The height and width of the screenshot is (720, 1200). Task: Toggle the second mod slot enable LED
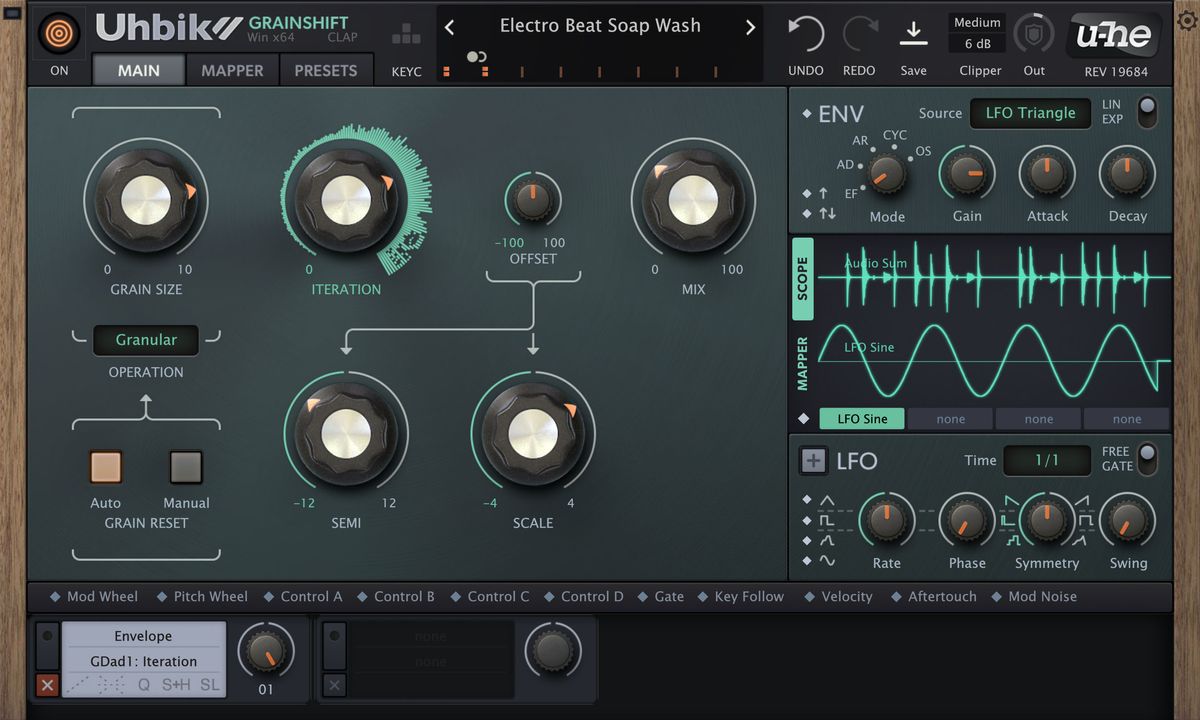335,636
